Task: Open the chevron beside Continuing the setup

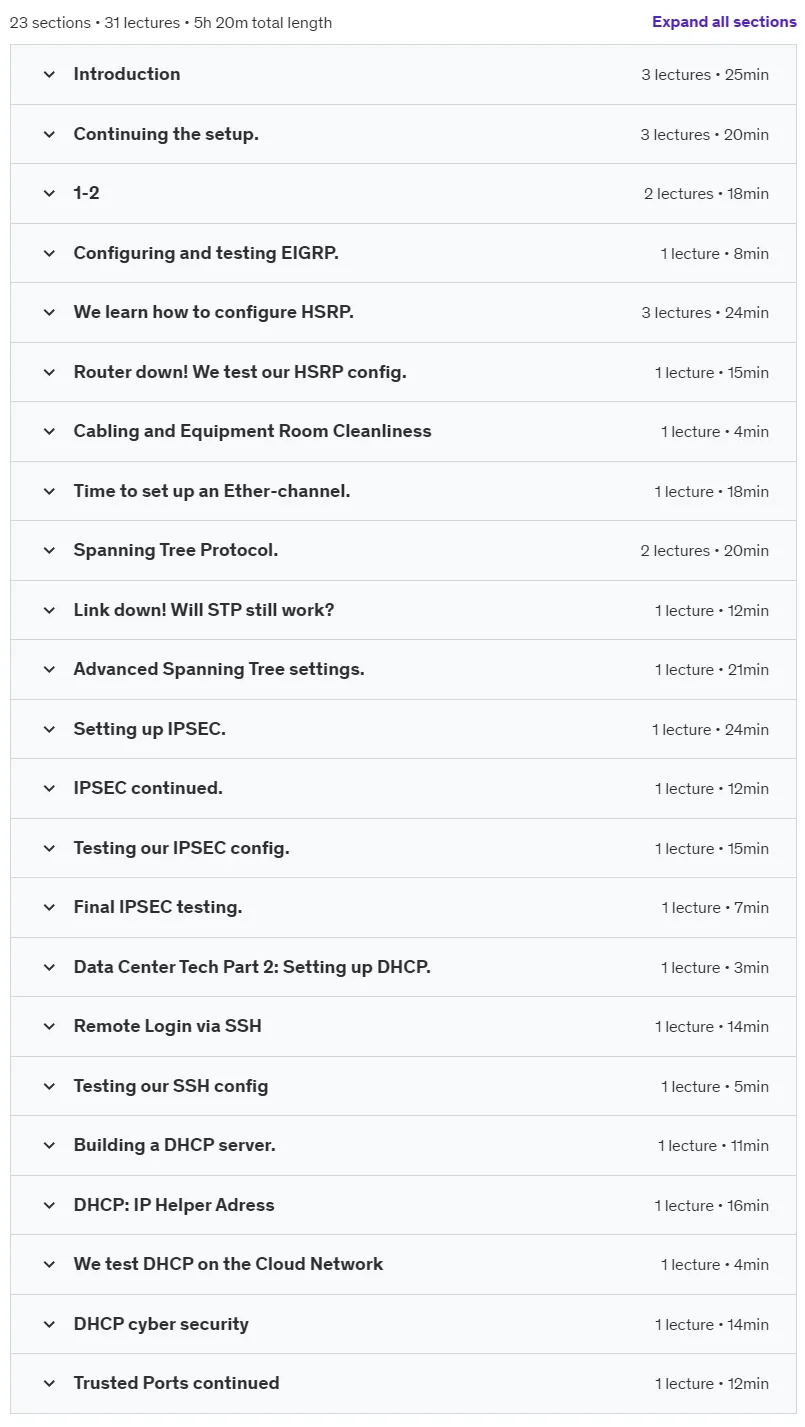Action: point(49,134)
